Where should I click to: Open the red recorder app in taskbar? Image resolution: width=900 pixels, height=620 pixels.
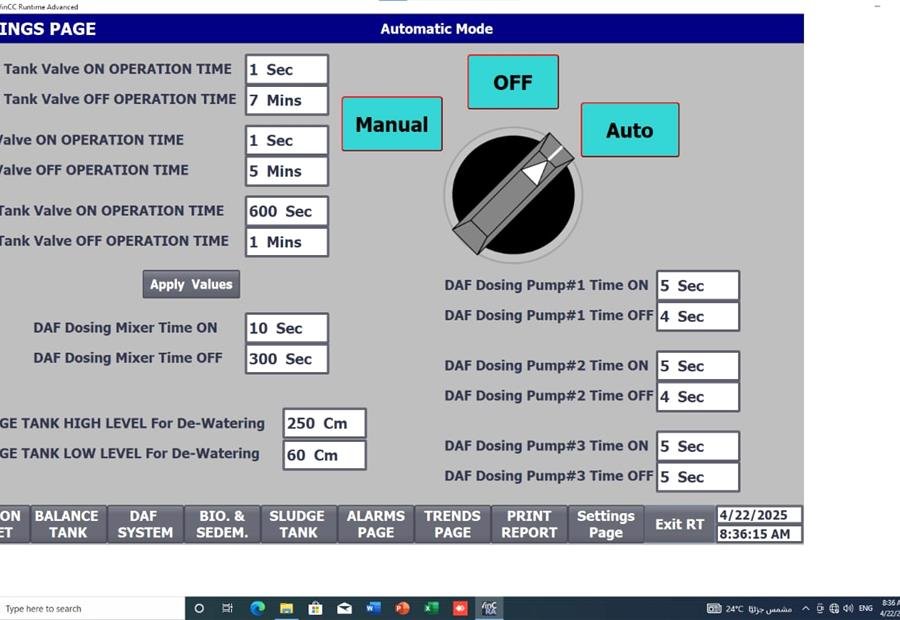pos(460,609)
